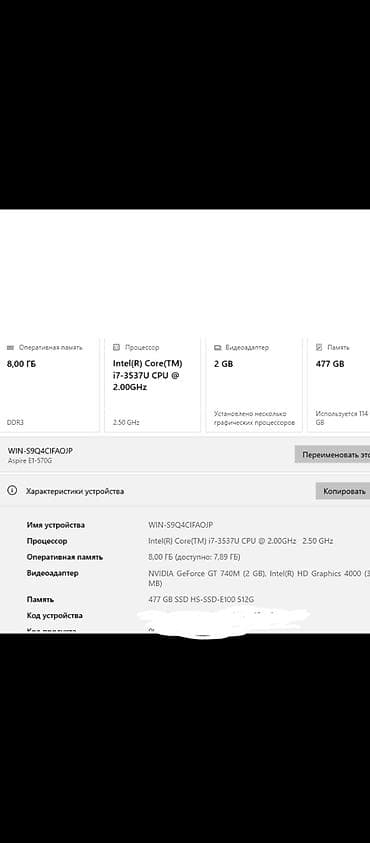Select the Установлено несколько графических процессоров note

point(254,418)
